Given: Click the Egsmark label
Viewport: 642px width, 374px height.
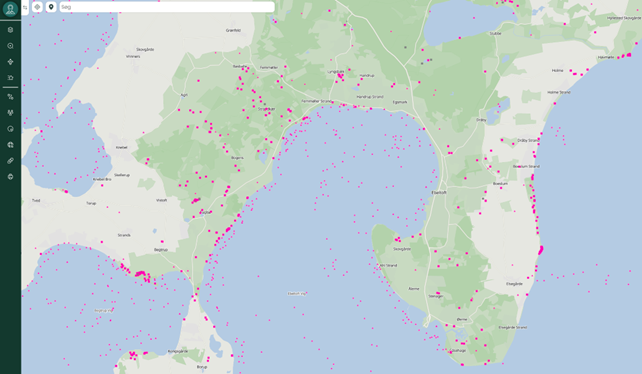Looking at the screenshot, I should pos(400,102).
